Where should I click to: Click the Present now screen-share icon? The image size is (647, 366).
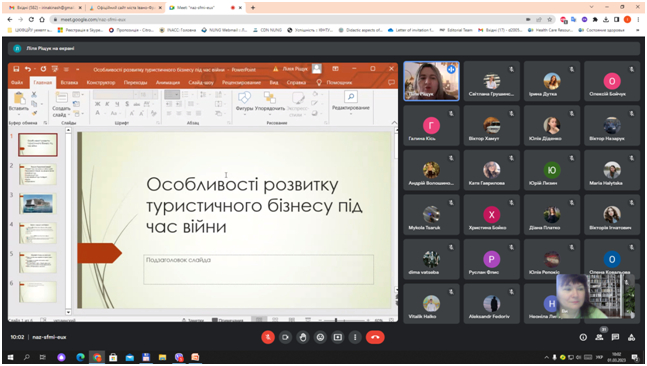pos(338,337)
